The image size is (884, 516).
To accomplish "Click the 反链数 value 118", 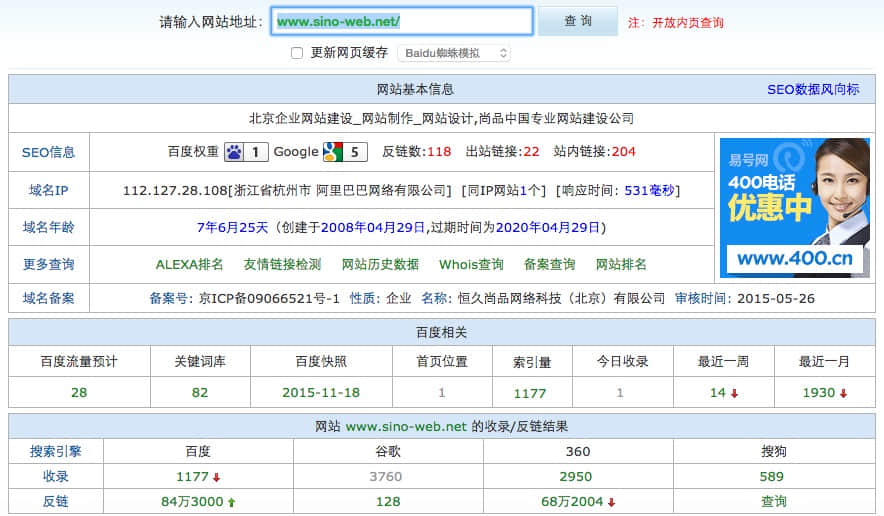I will (439, 152).
